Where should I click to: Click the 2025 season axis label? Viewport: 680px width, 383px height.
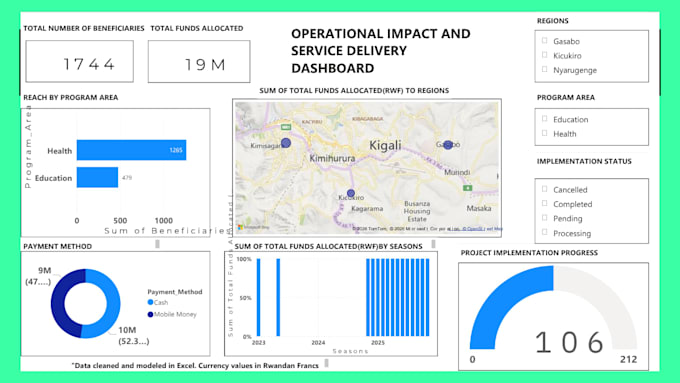[378, 343]
